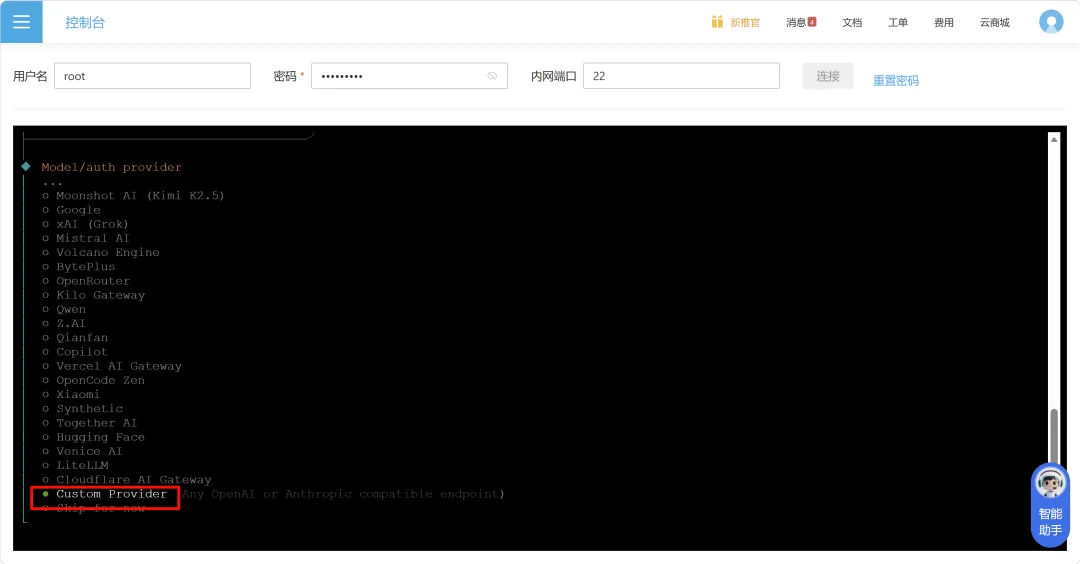Image resolution: width=1080 pixels, height=564 pixels.
Task: Click the Z.AI provider row
Action: (64, 324)
